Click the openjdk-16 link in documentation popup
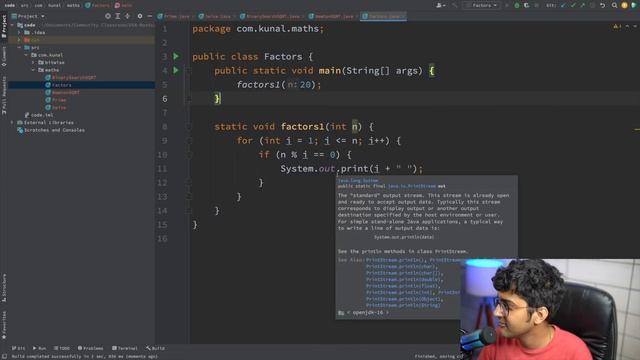Screen dimensions: 640x360 tap(368, 313)
